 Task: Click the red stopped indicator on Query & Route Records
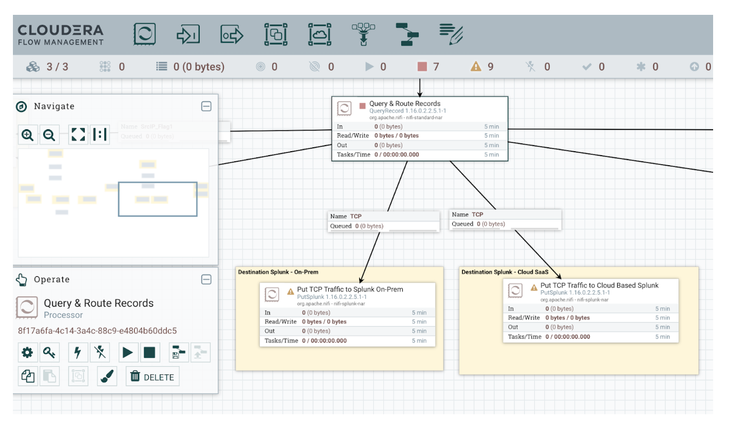pos(362,106)
